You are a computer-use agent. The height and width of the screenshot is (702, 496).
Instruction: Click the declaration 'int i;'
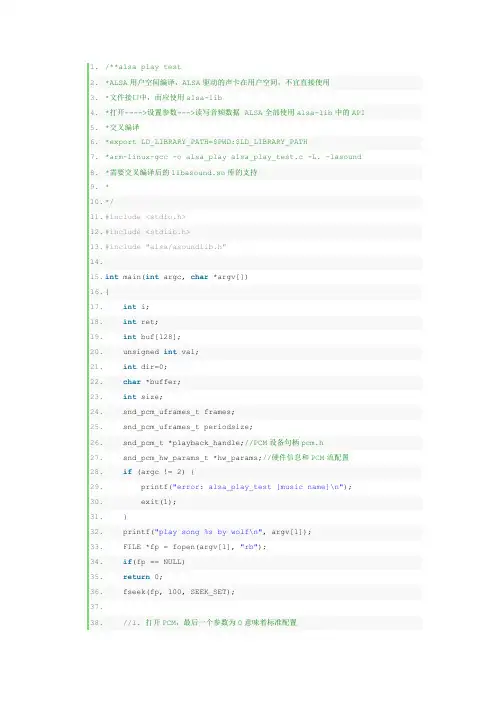coord(136,307)
